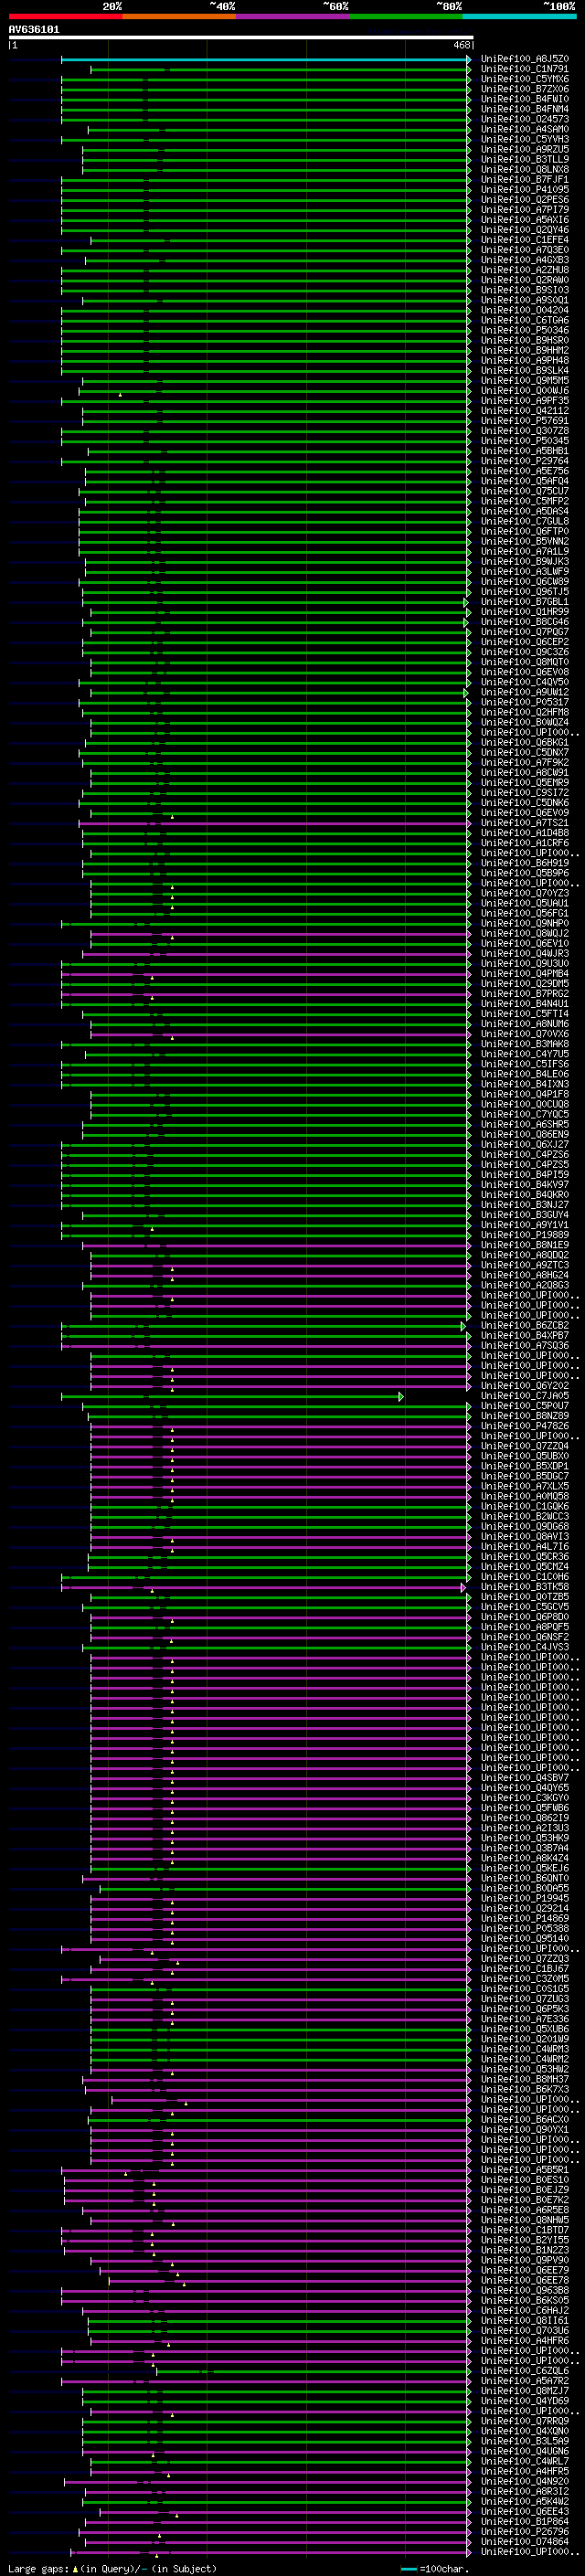Open hit UniRef100_B7ZX06
Viewport: 585px width, 2576px height.
click(x=525, y=89)
